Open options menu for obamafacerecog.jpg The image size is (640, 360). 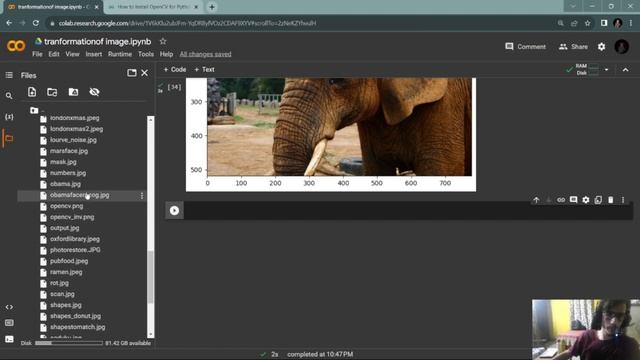coord(142,196)
